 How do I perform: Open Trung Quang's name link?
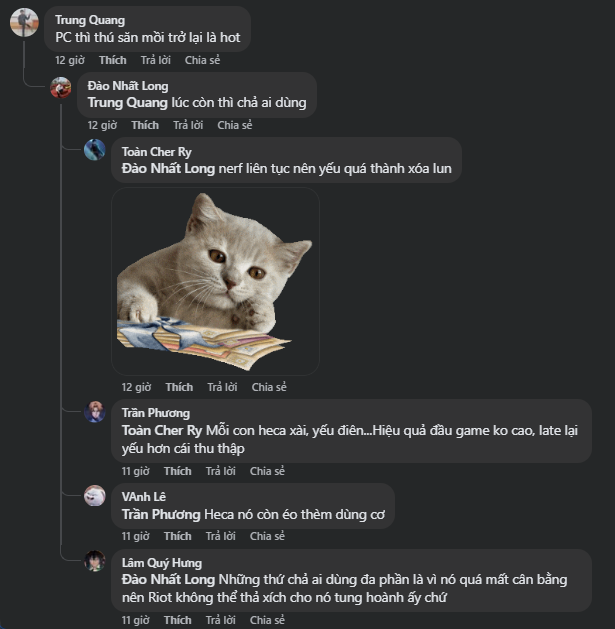pos(91,19)
